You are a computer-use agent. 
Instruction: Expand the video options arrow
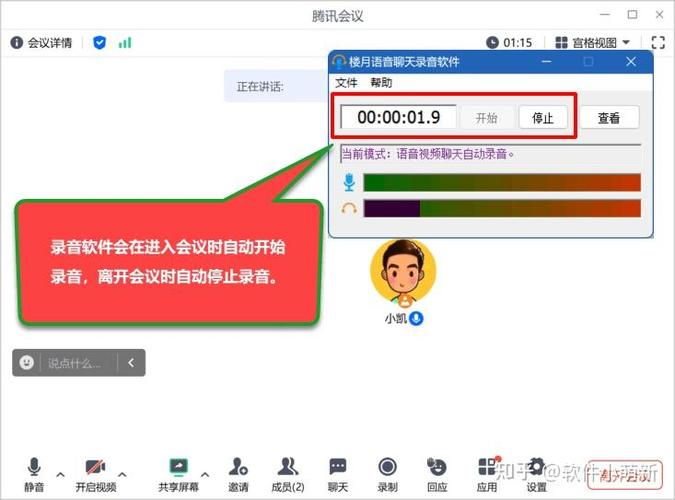coord(122,474)
